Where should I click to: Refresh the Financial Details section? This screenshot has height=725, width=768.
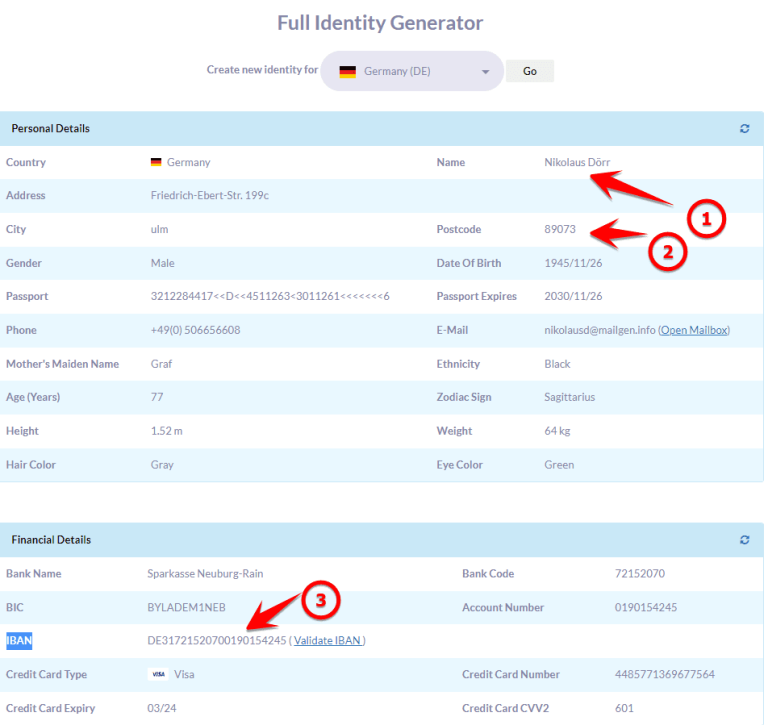[744, 540]
